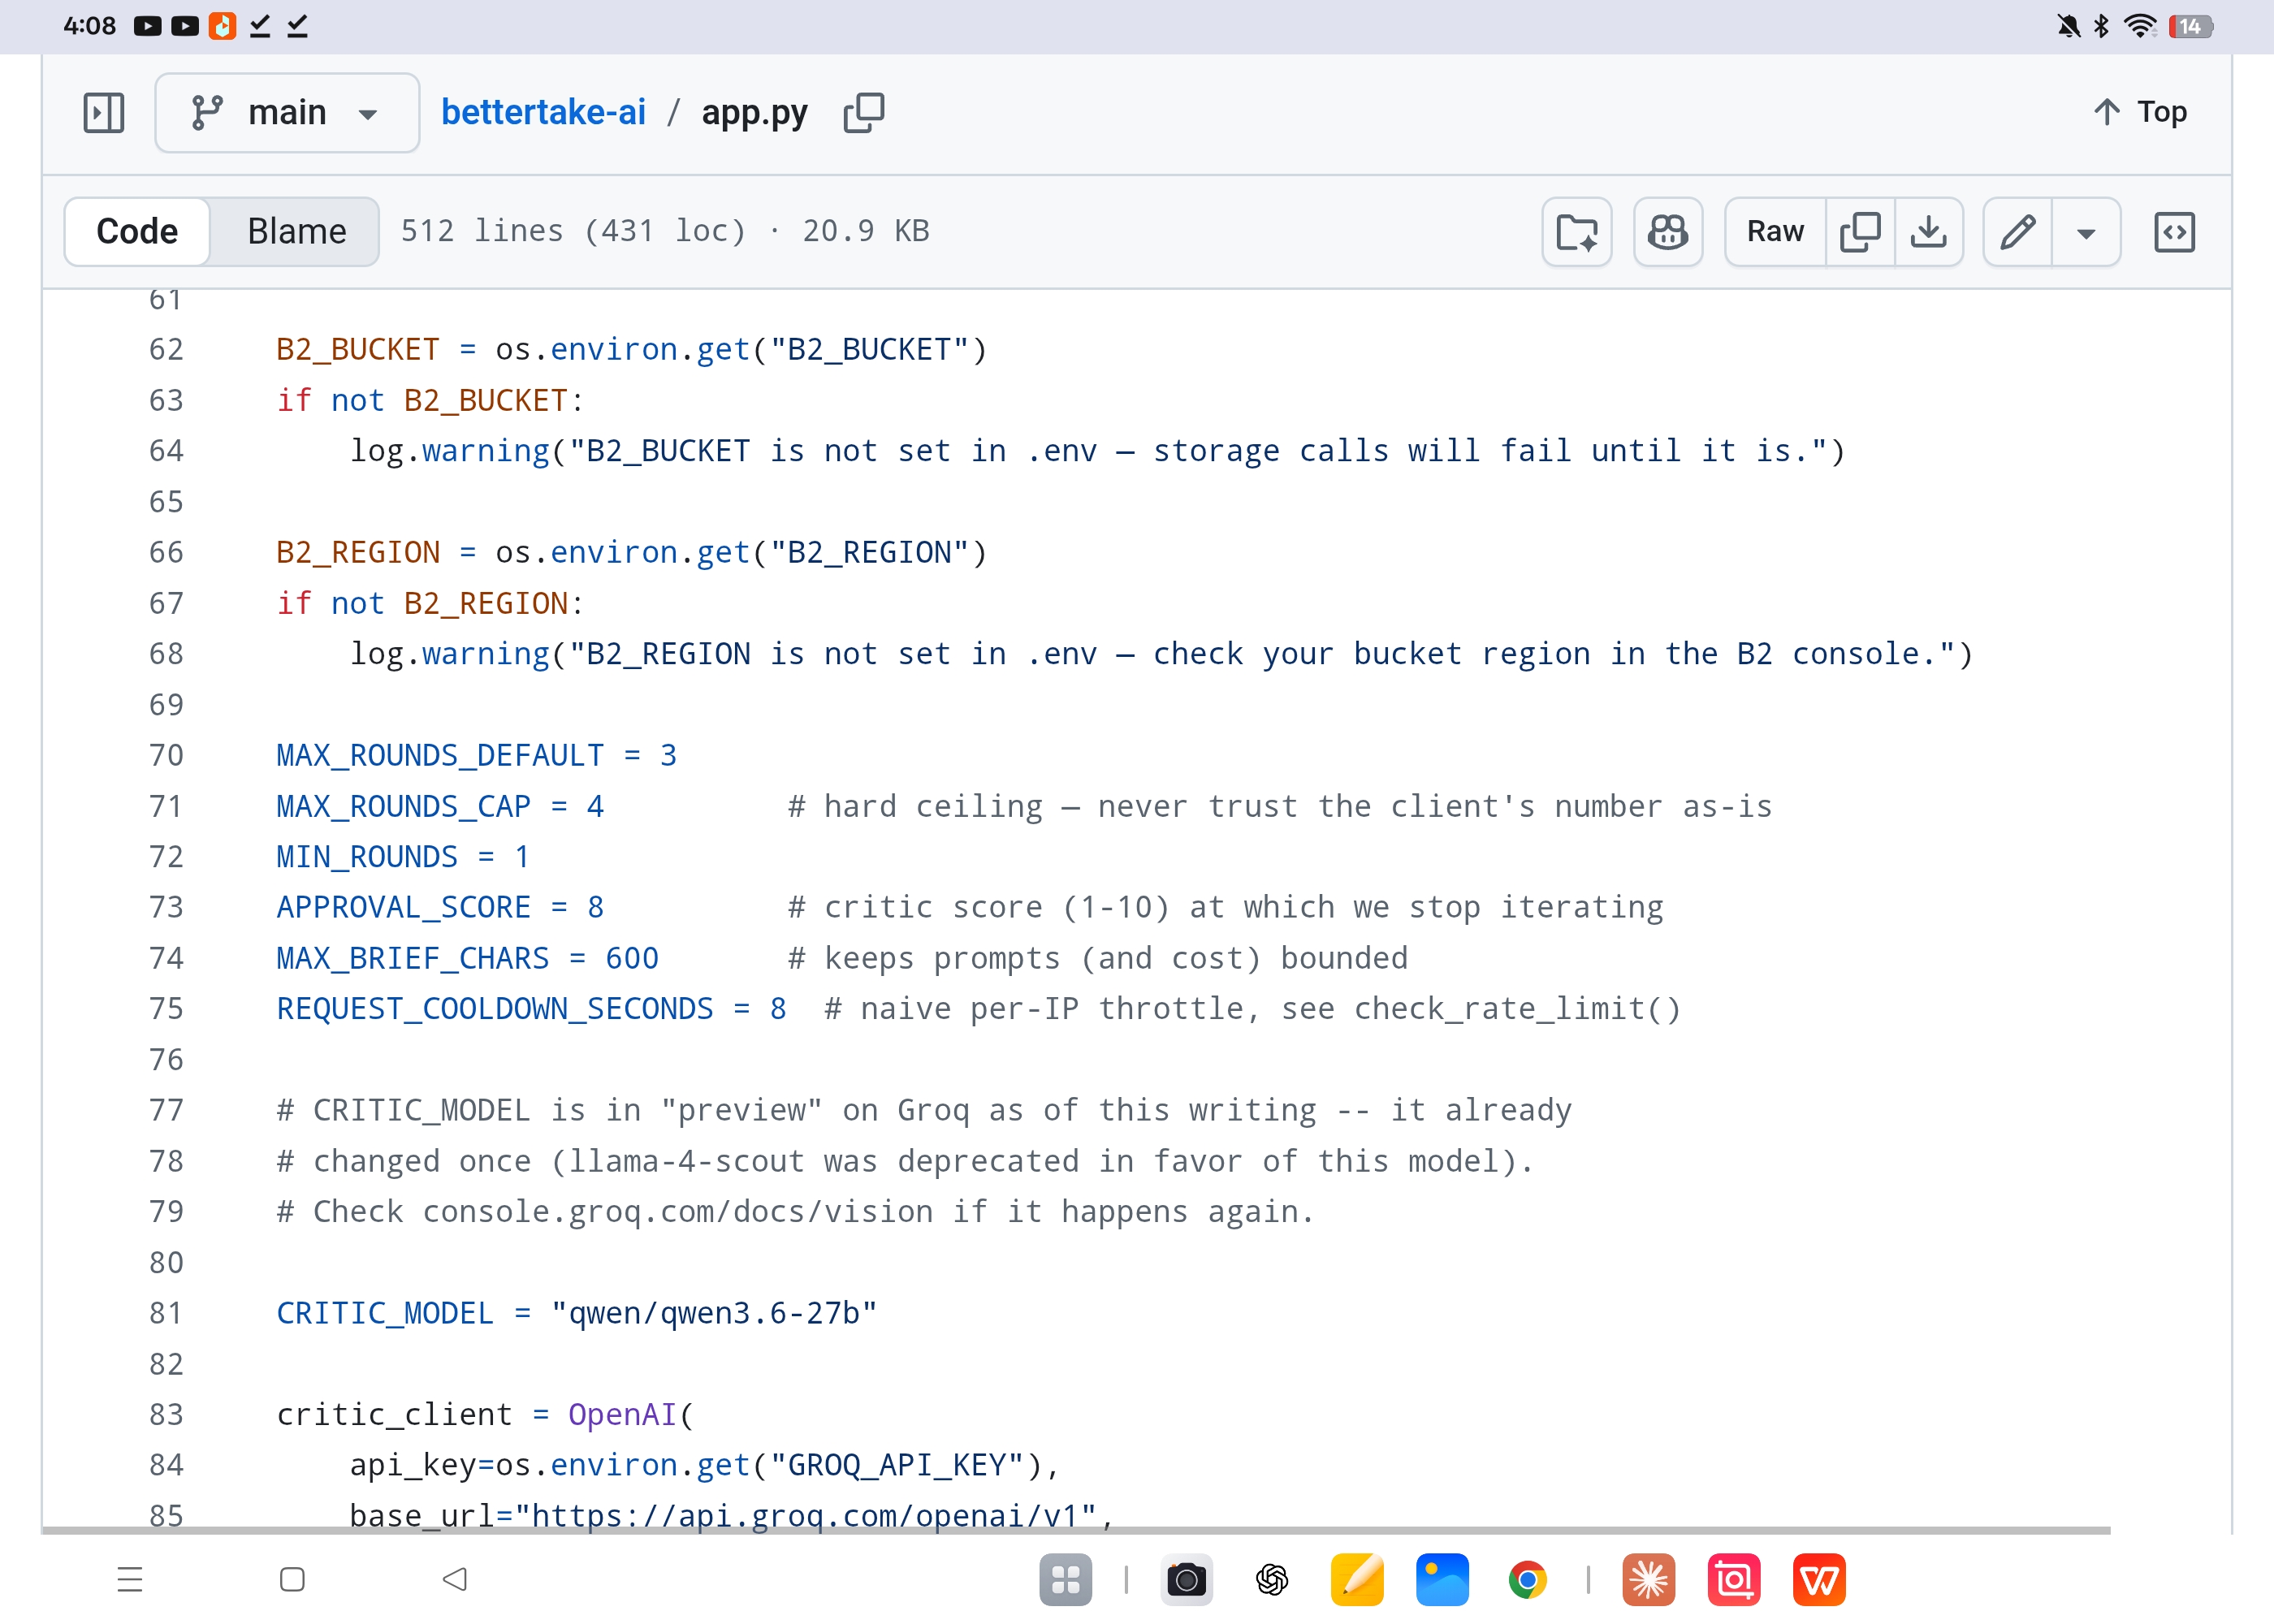
Task: Click the B2_BUCKET variable on line 62
Action: pos(358,349)
